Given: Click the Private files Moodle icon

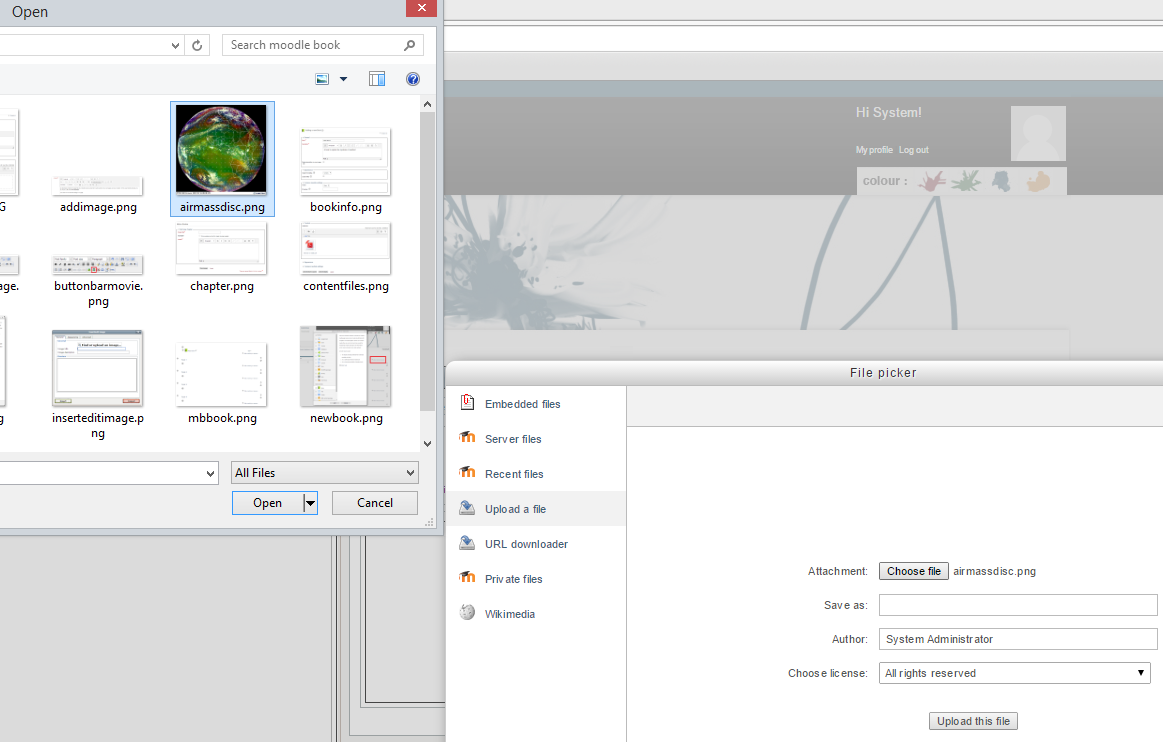Looking at the screenshot, I should [467, 577].
